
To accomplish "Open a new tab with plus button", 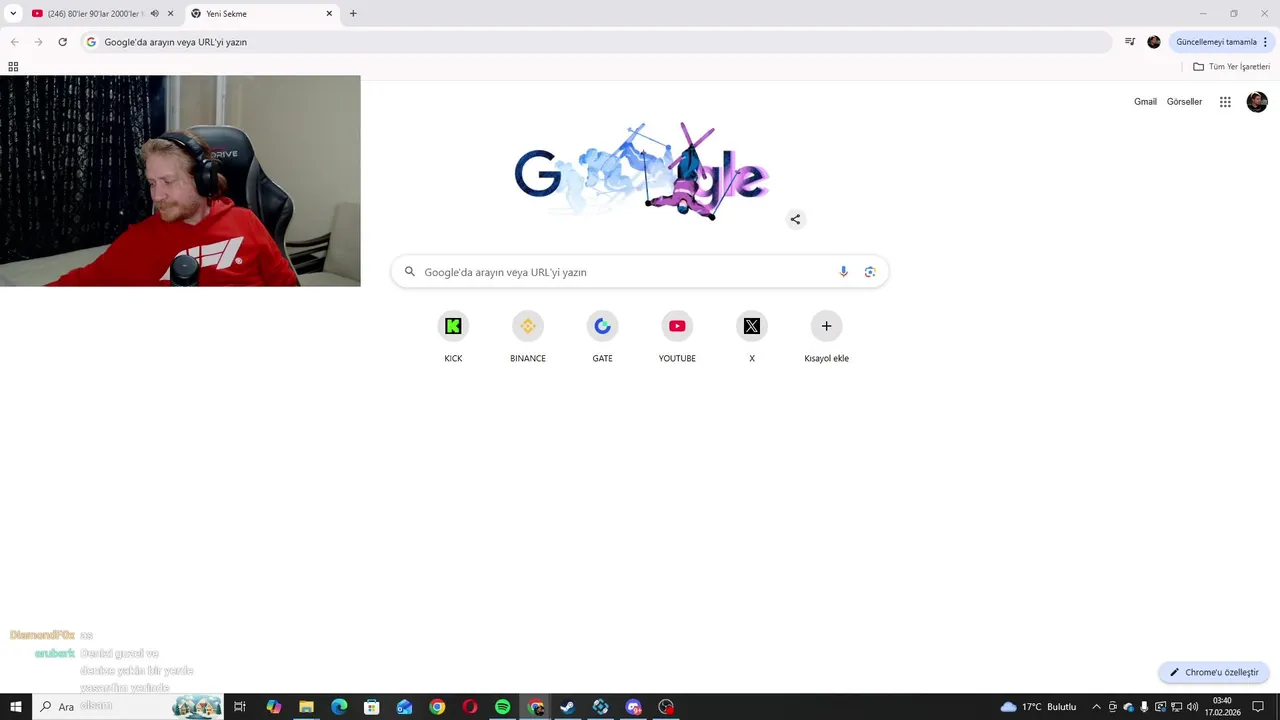I will (353, 14).
